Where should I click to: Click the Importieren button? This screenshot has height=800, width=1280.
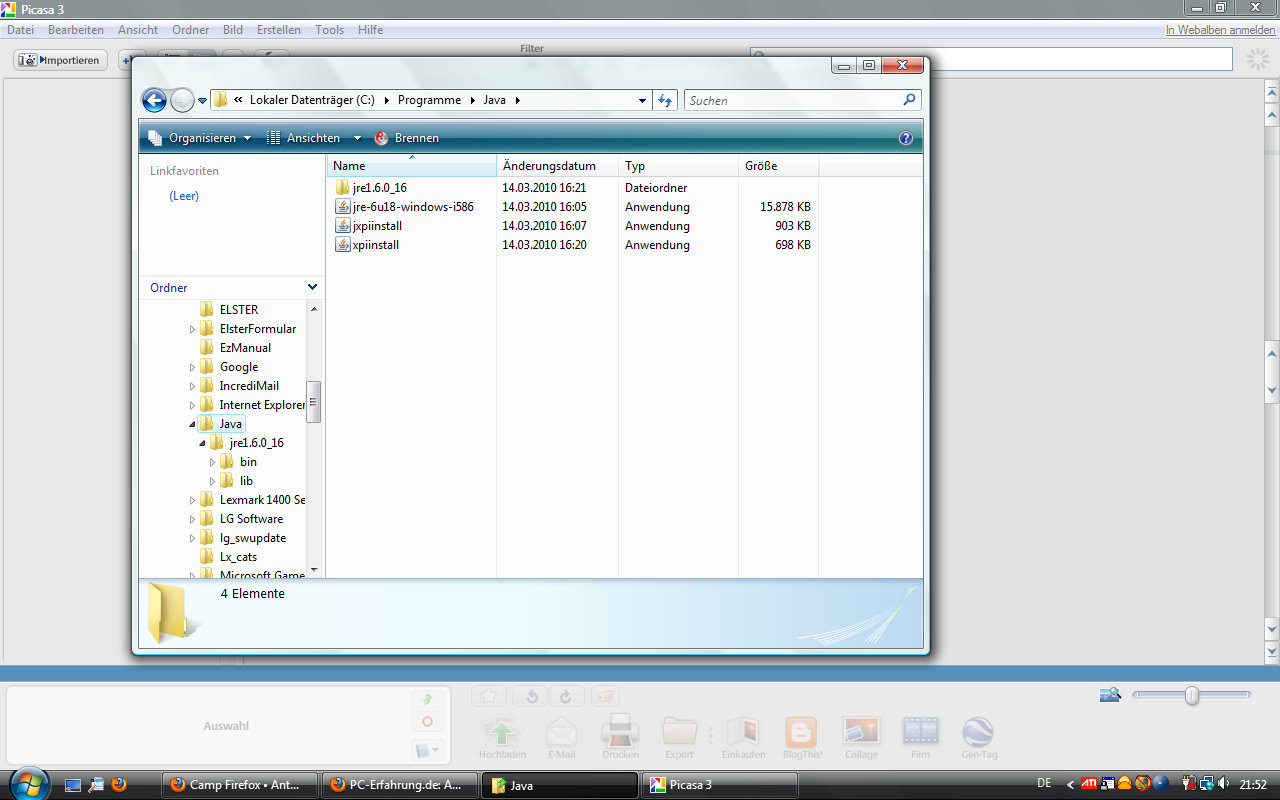(60, 60)
